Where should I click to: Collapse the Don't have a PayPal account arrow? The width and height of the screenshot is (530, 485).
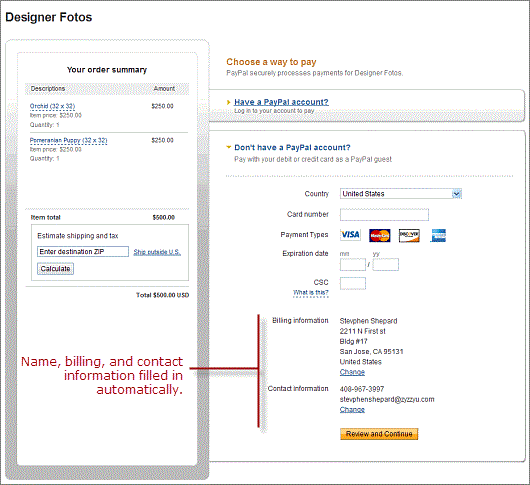pos(228,147)
